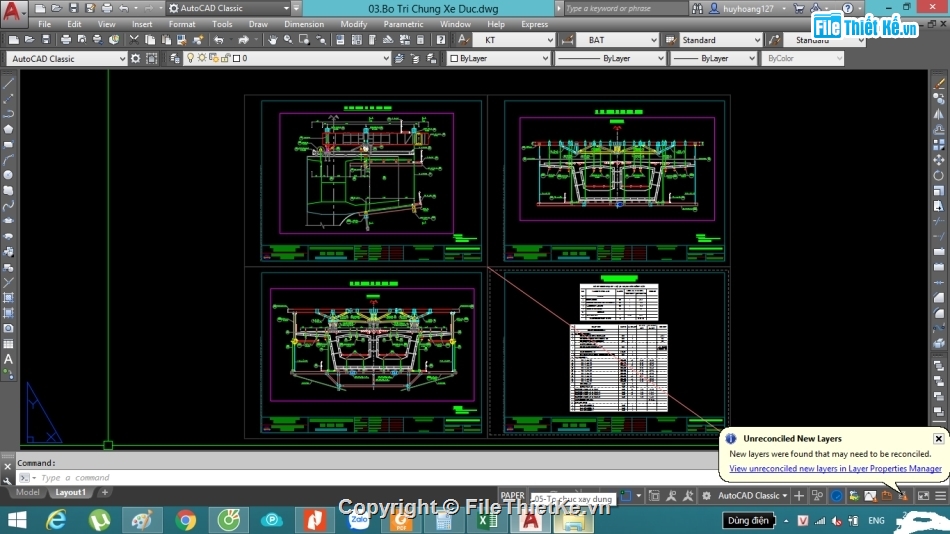Click the Windows Start button
This screenshot has height=534, width=950.
tap(17, 520)
